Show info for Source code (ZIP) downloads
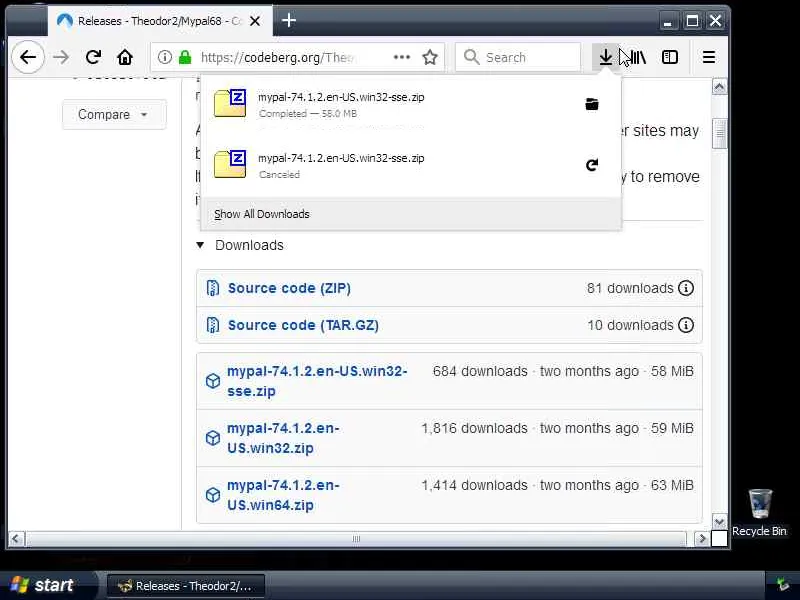The width and height of the screenshot is (800, 600). pos(686,288)
